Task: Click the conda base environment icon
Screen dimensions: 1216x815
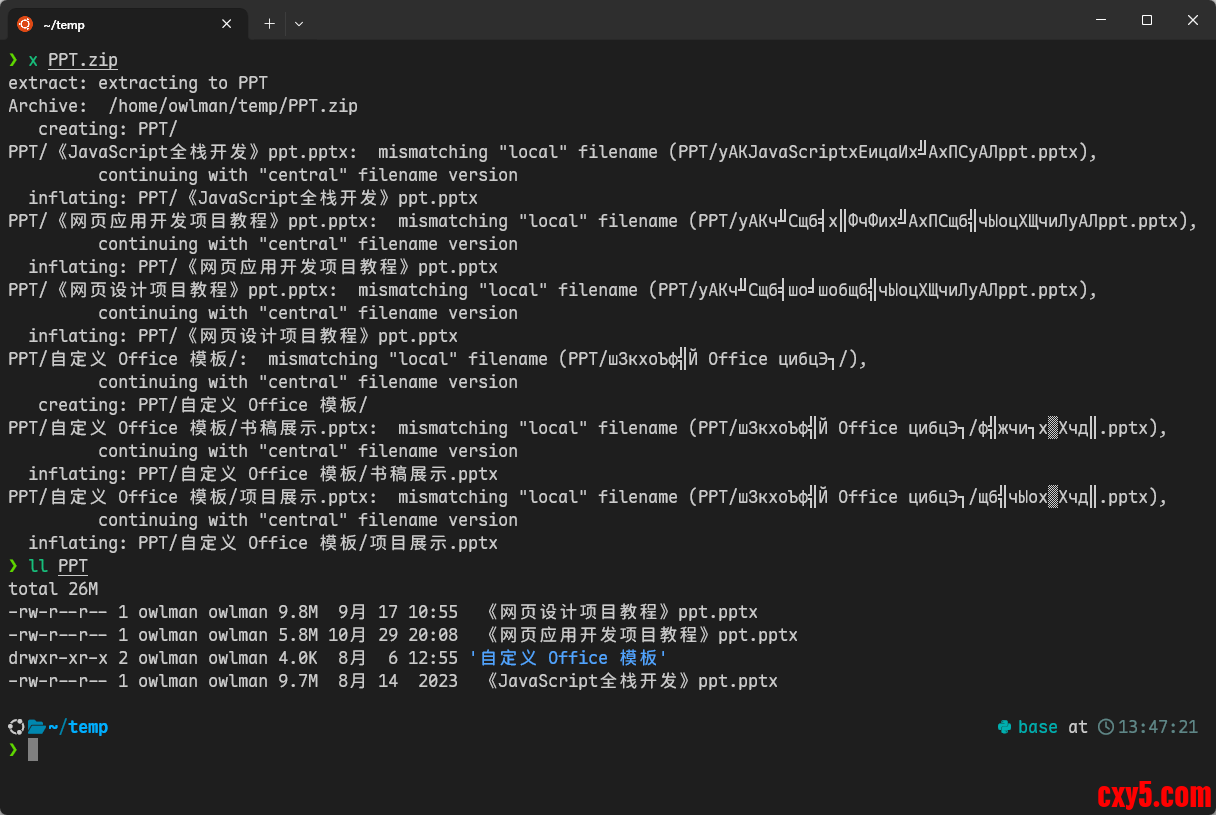Action: pos(1004,727)
